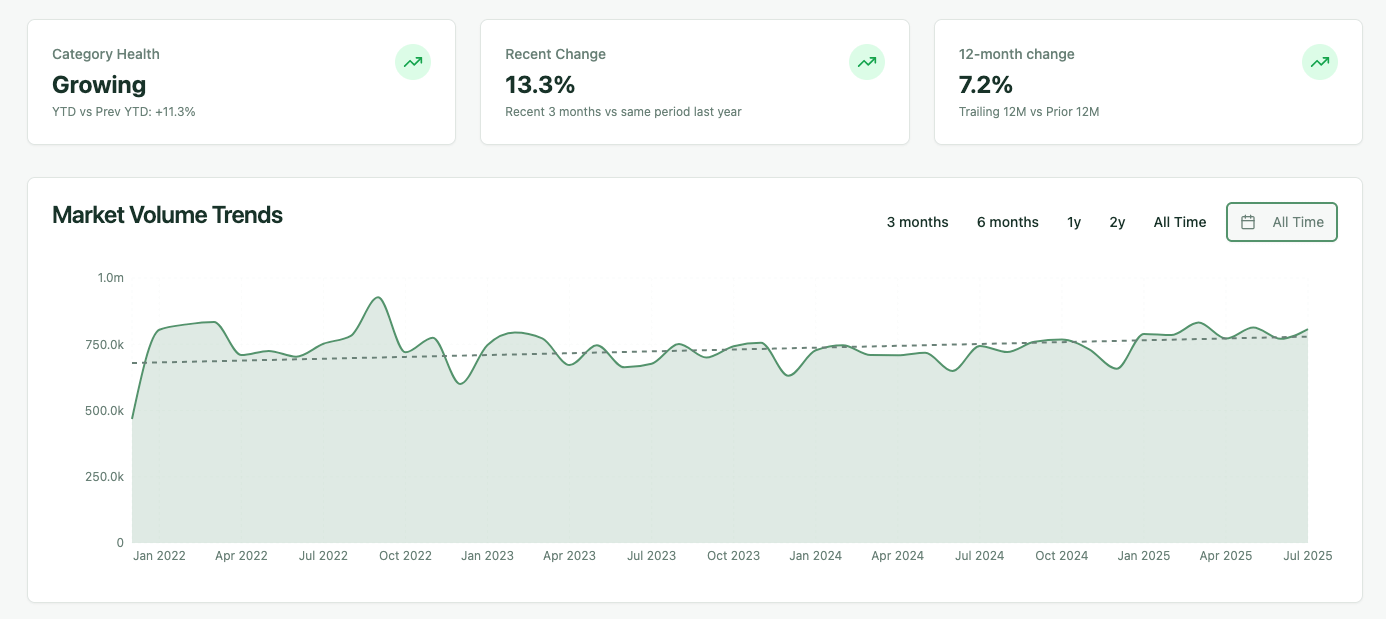Click the Market Volume Trends heading
Screen dimensions: 1386x619
(x=167, y=215)
